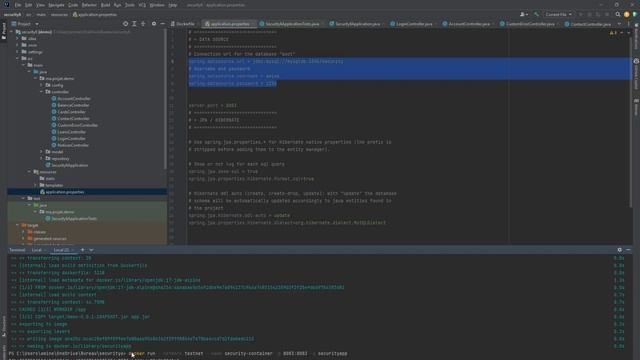The image size is (640, 360).
Task: Click the editor warnings indicator
Action: click(613, 33)
